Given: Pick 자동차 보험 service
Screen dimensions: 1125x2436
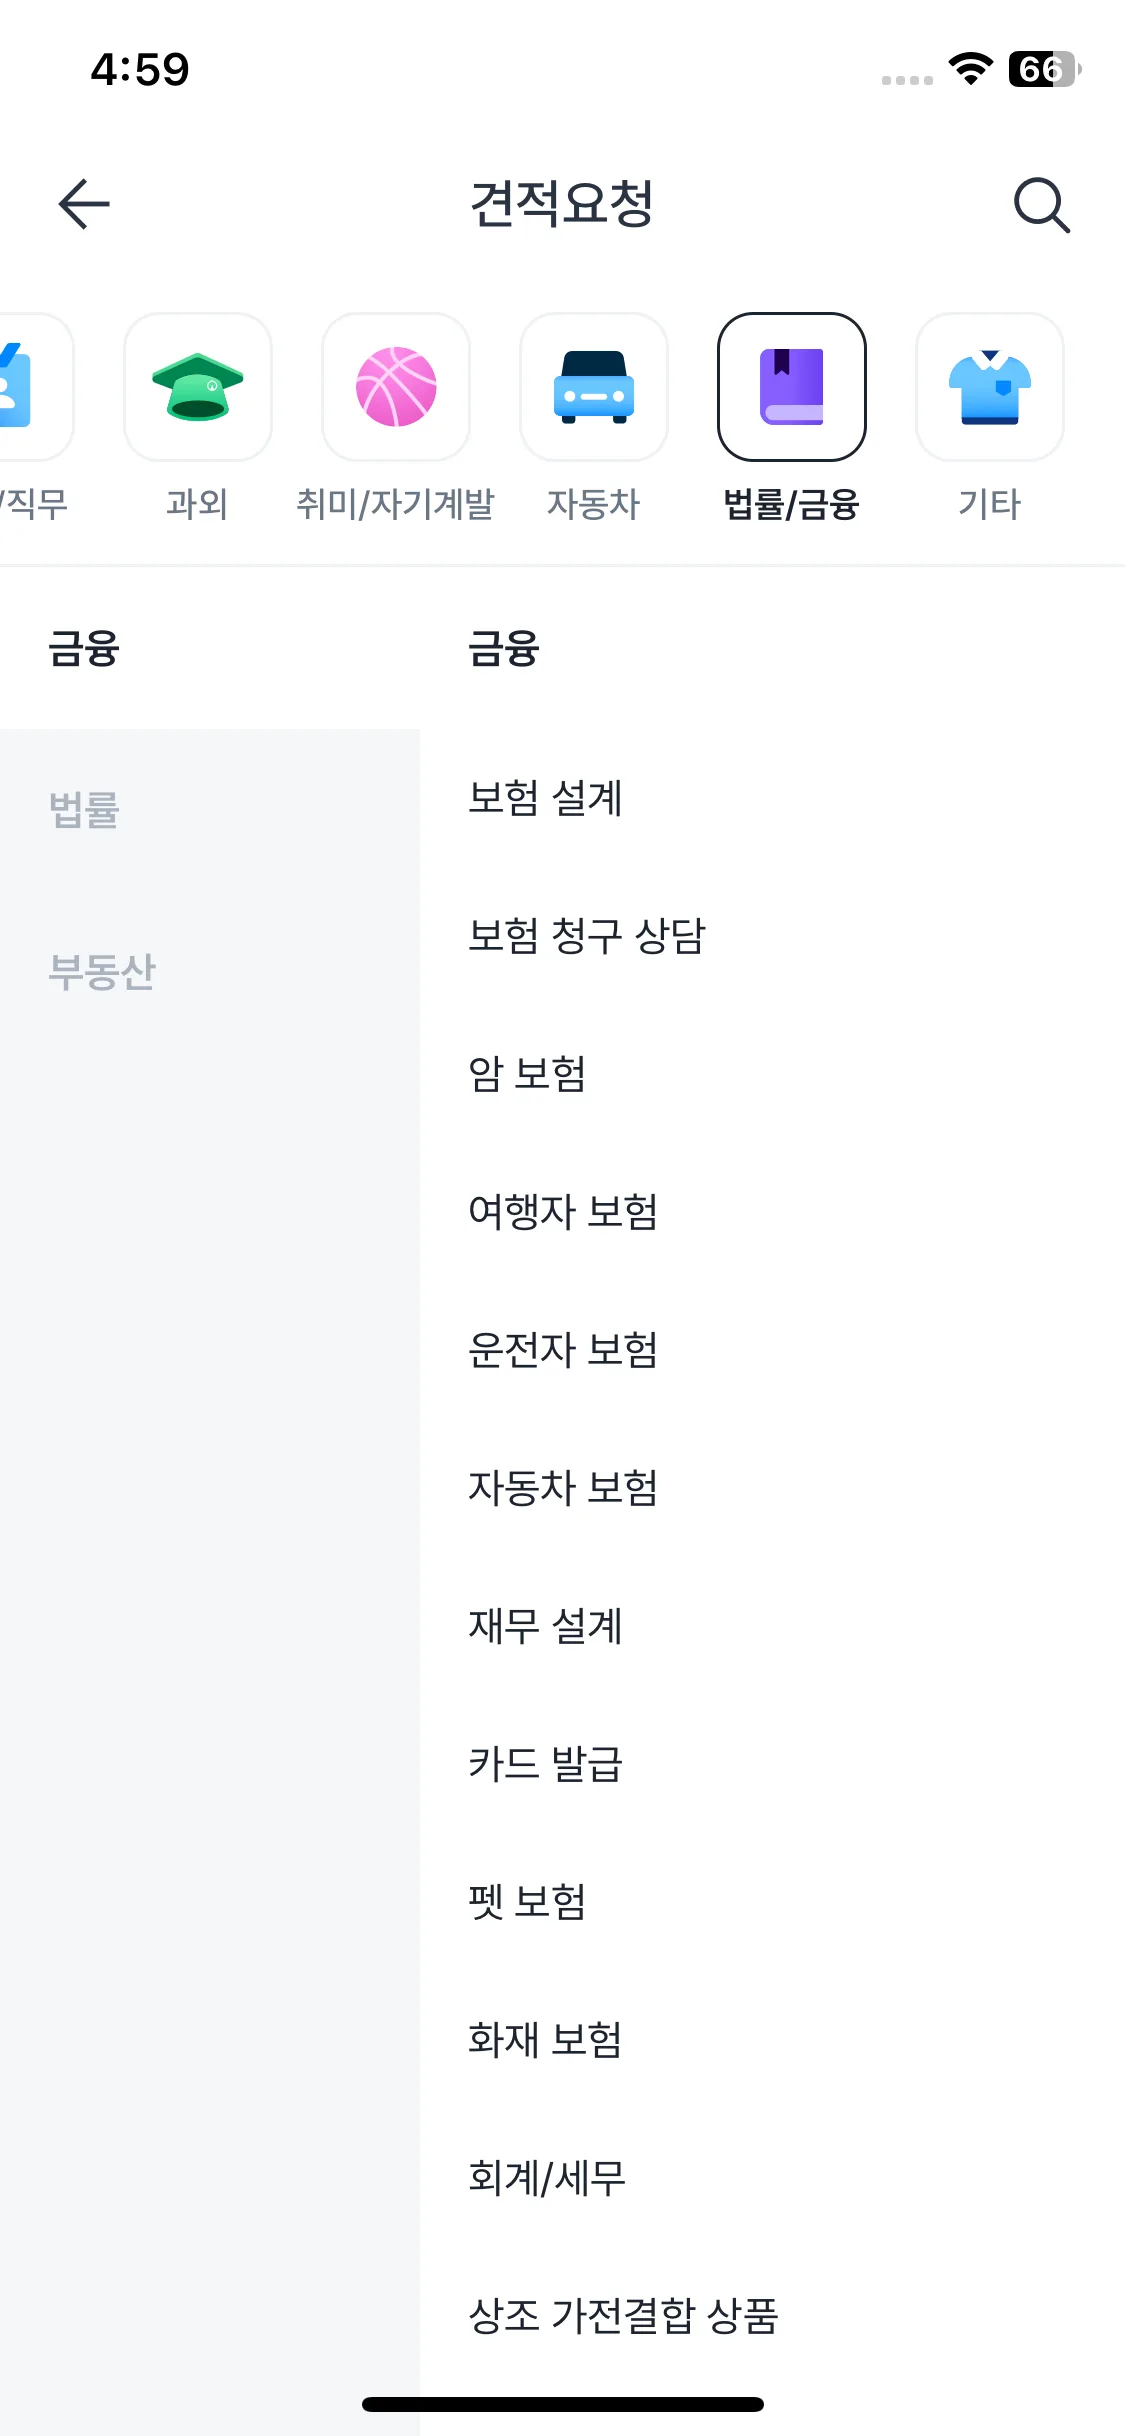Looking at the screenshot, I should [563, 1488].
